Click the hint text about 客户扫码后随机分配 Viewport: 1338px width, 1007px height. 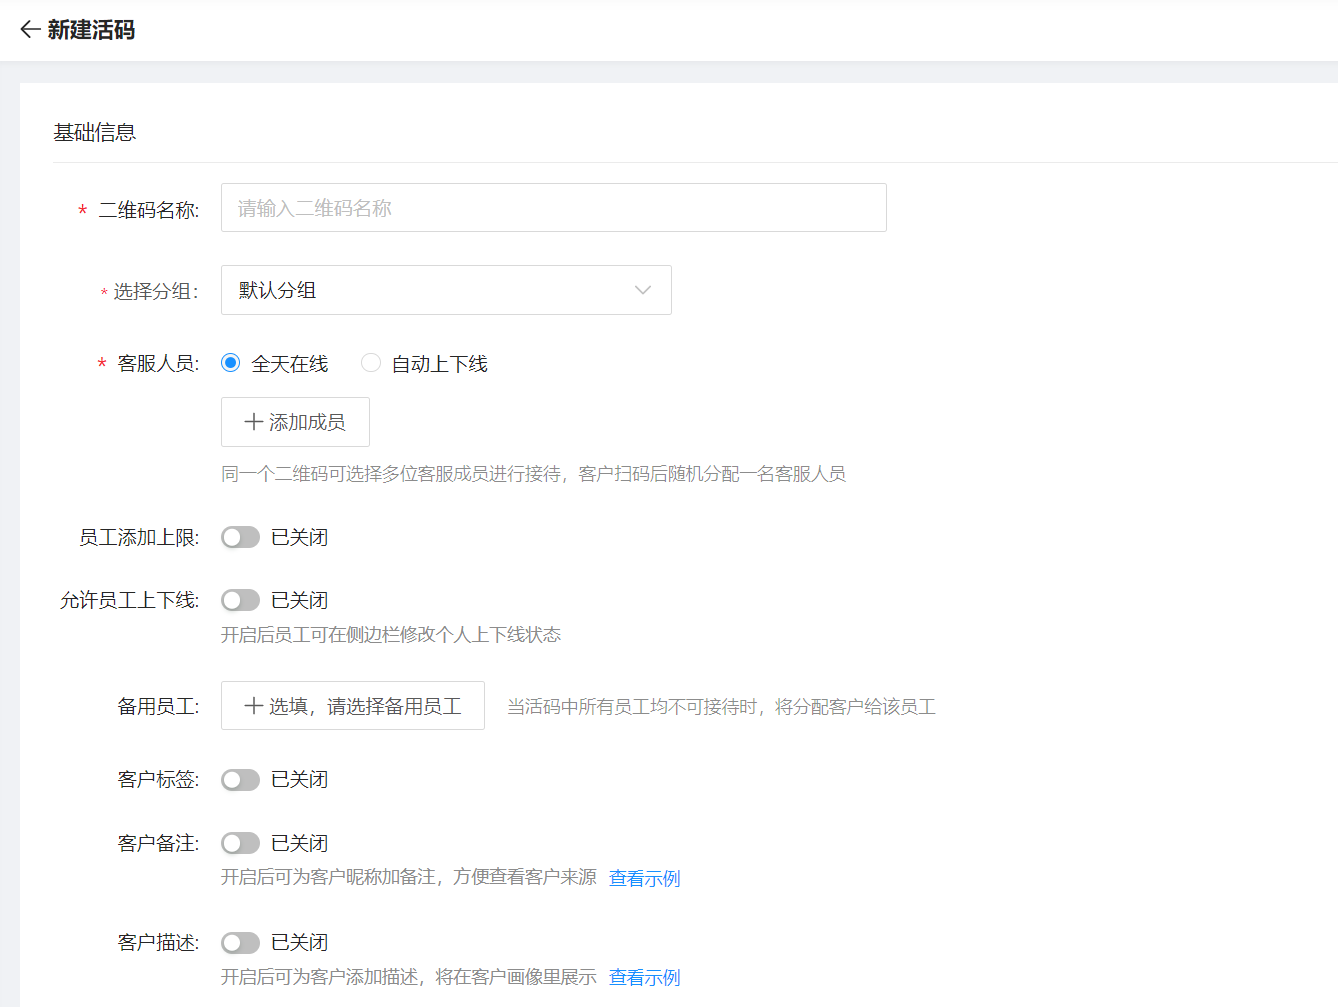point(533,474)
